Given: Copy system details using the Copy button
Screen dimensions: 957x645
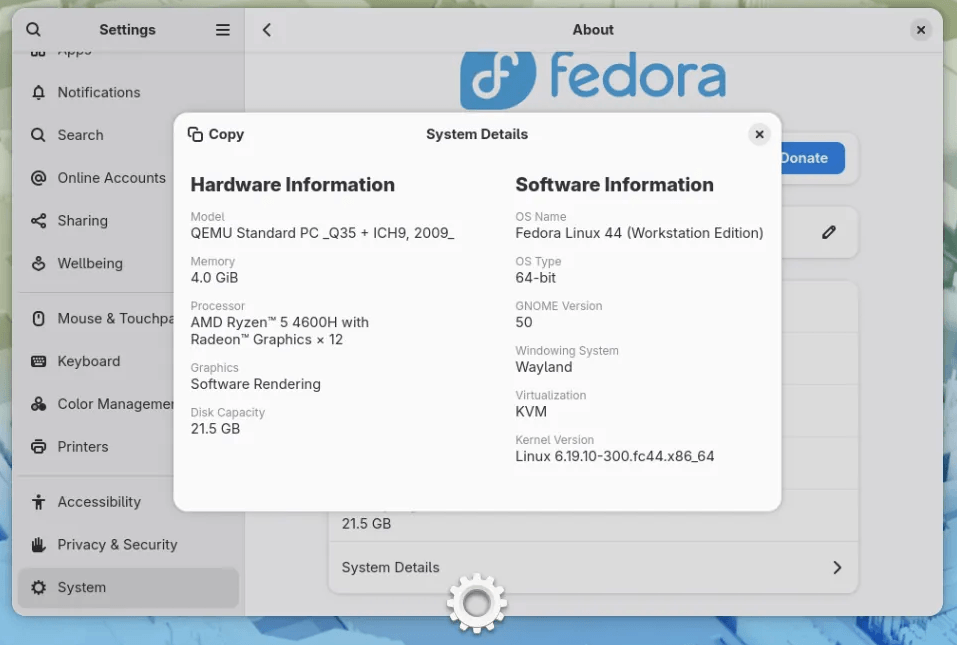Looking at the screenshot, I should (216, 133).
